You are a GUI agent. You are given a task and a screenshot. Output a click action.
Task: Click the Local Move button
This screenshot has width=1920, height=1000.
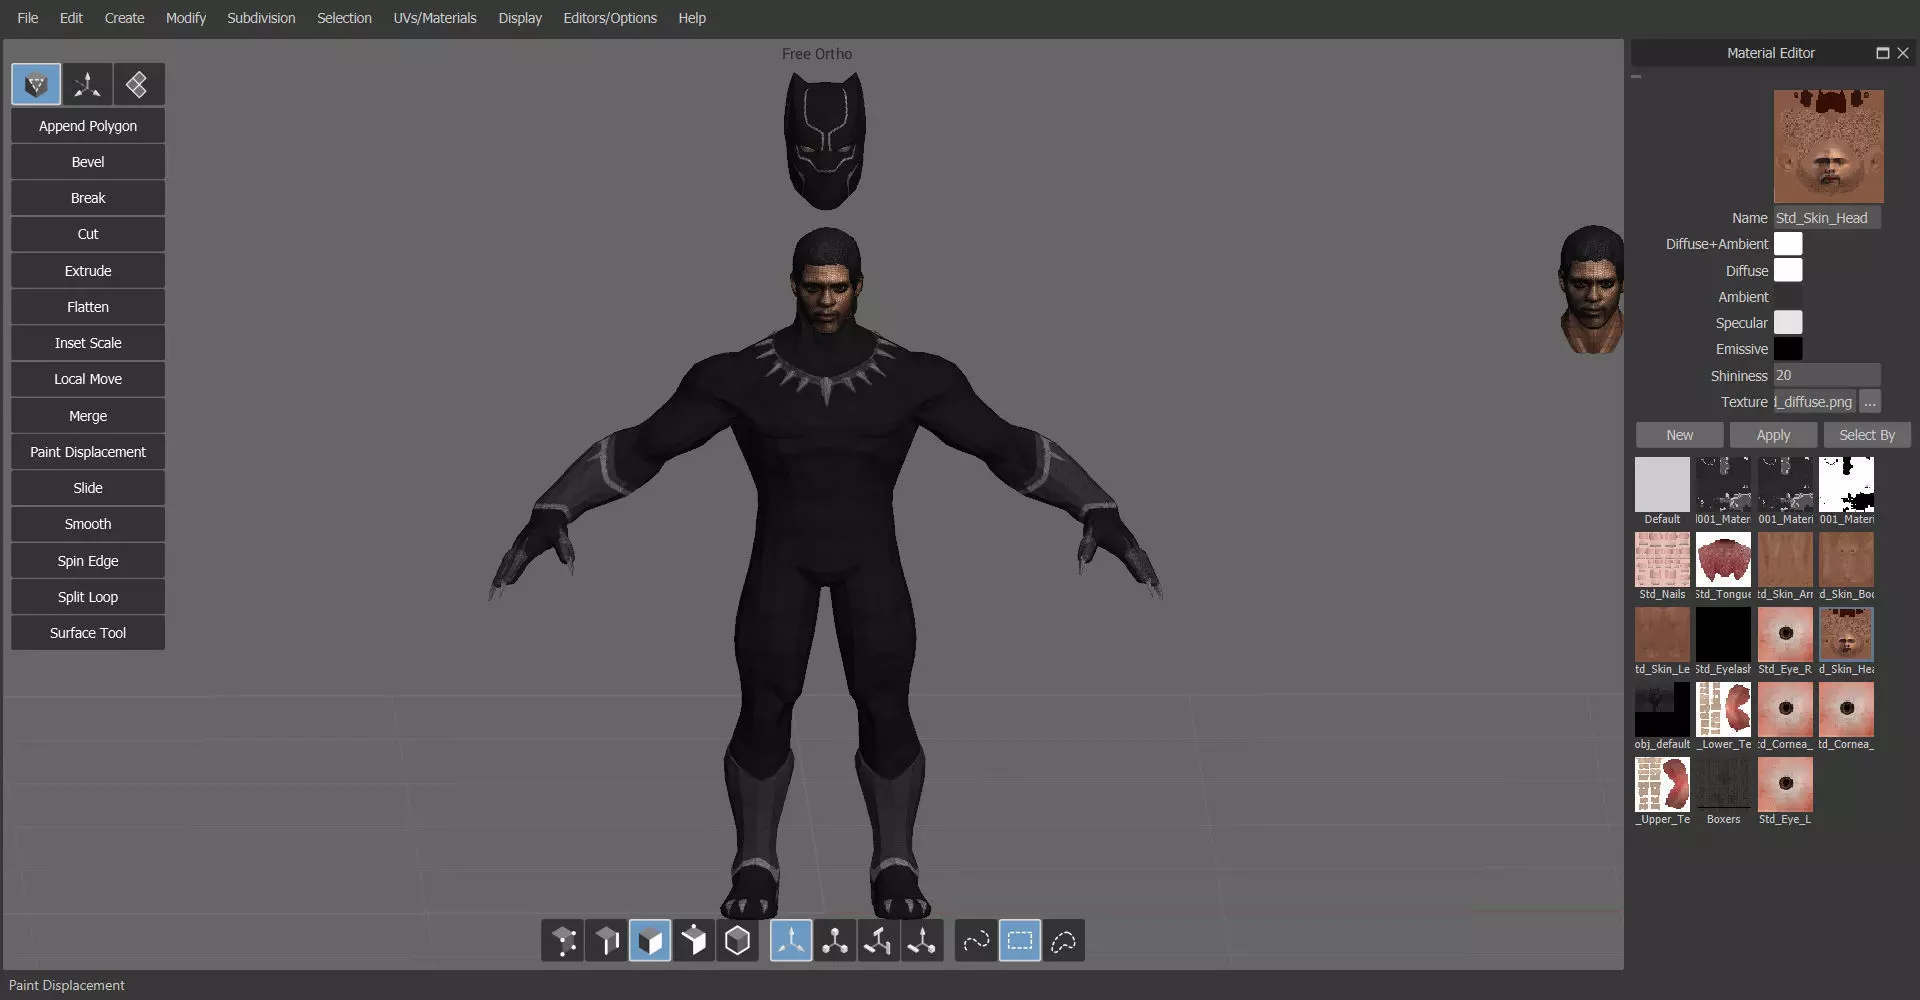click(x=88, y=379)
